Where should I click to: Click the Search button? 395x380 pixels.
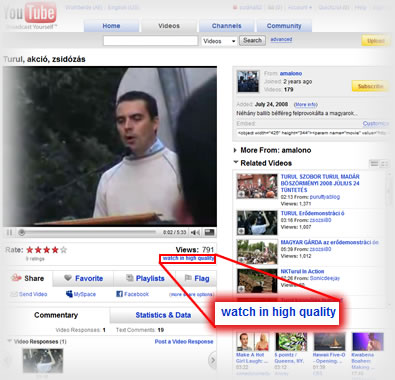(252, 41)
